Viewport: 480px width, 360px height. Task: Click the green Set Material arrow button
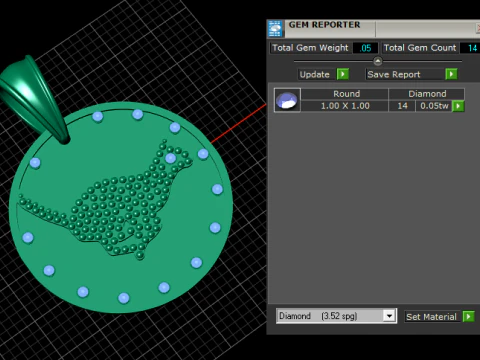point(468,316)
